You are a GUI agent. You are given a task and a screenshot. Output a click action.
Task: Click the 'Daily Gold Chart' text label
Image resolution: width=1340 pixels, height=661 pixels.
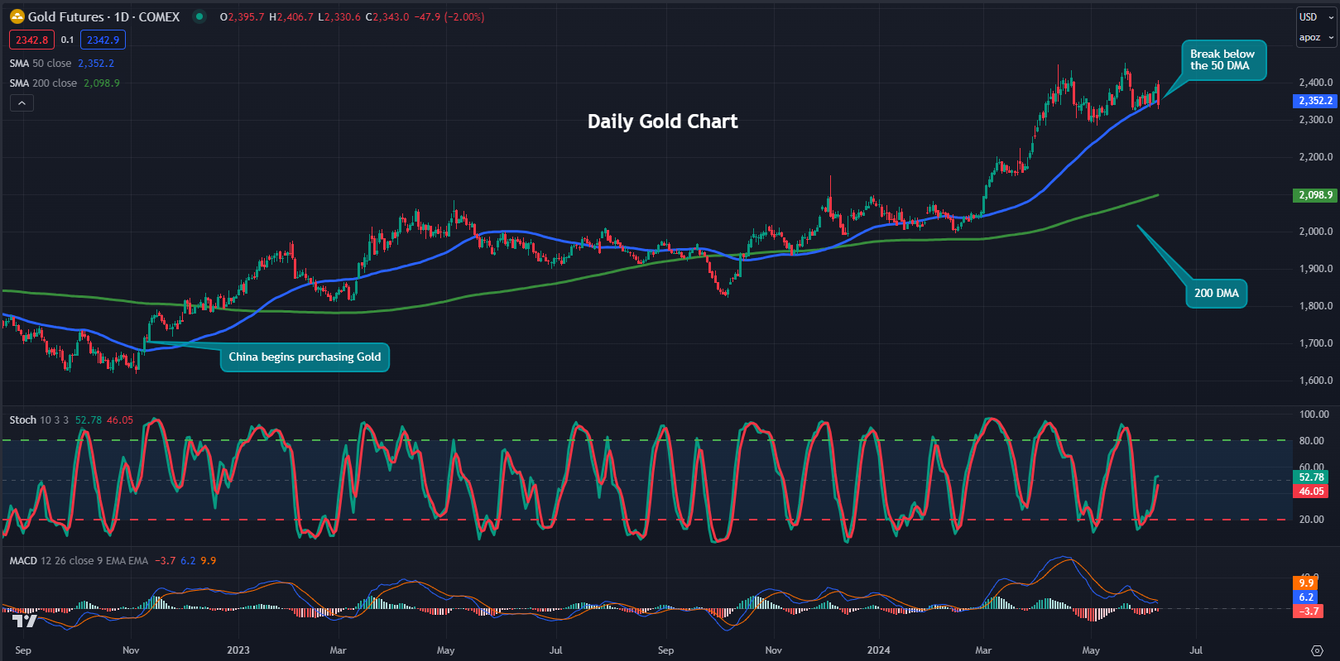(662, 122)
